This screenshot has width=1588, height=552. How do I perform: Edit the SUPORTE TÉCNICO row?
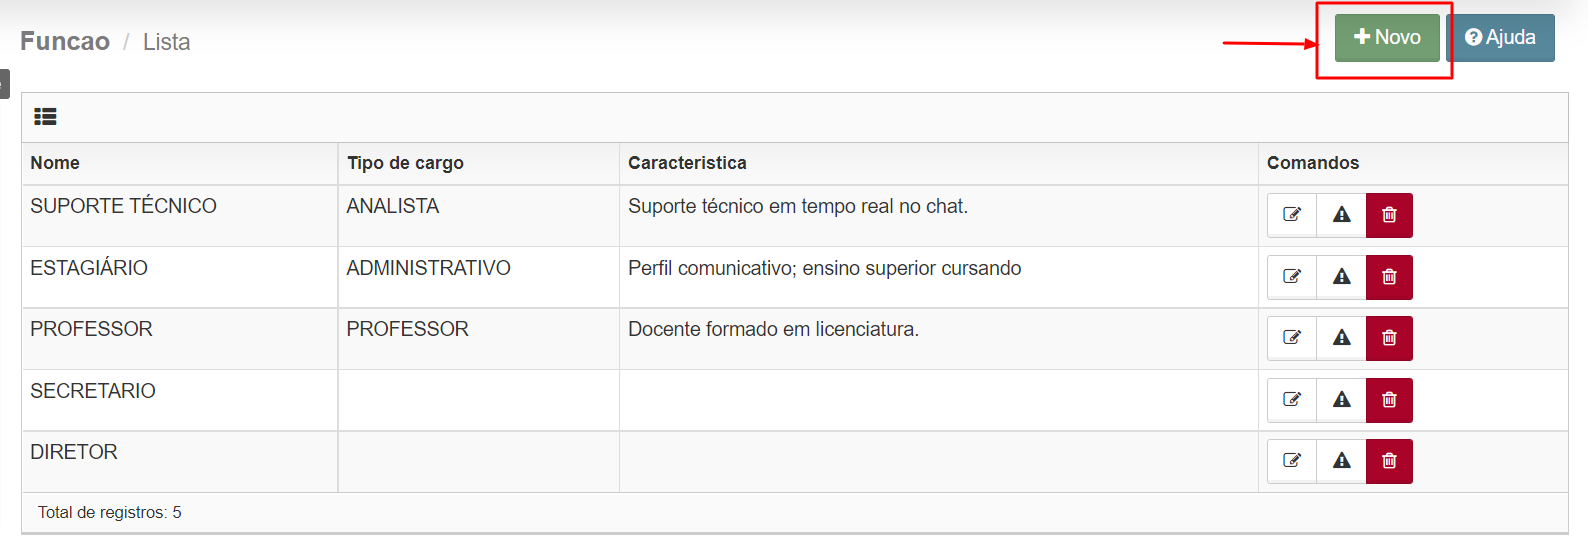coord(1292,215)
